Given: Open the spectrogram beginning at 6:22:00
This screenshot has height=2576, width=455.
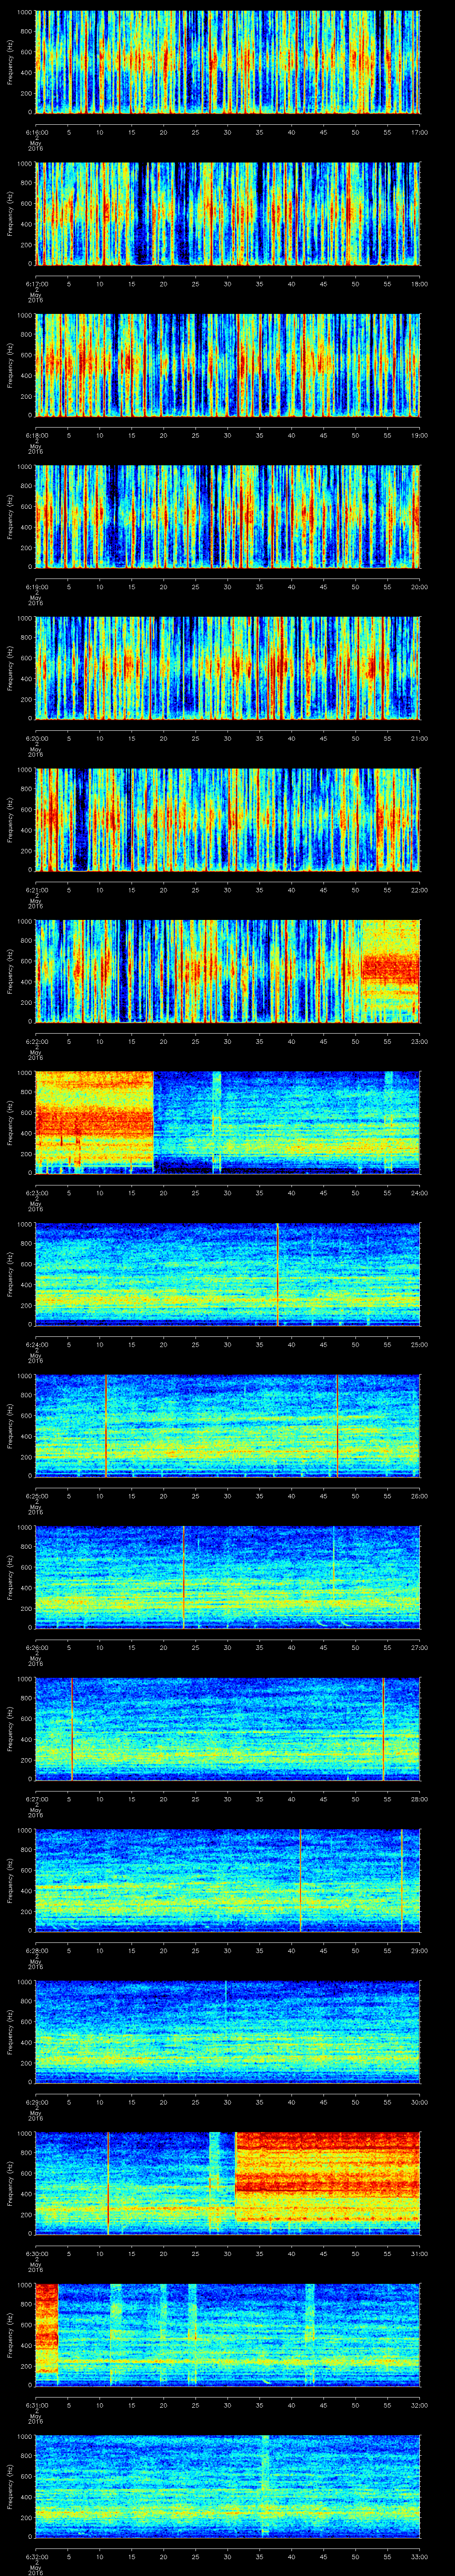Looking at the screenshot, I should tap(227, 971).
